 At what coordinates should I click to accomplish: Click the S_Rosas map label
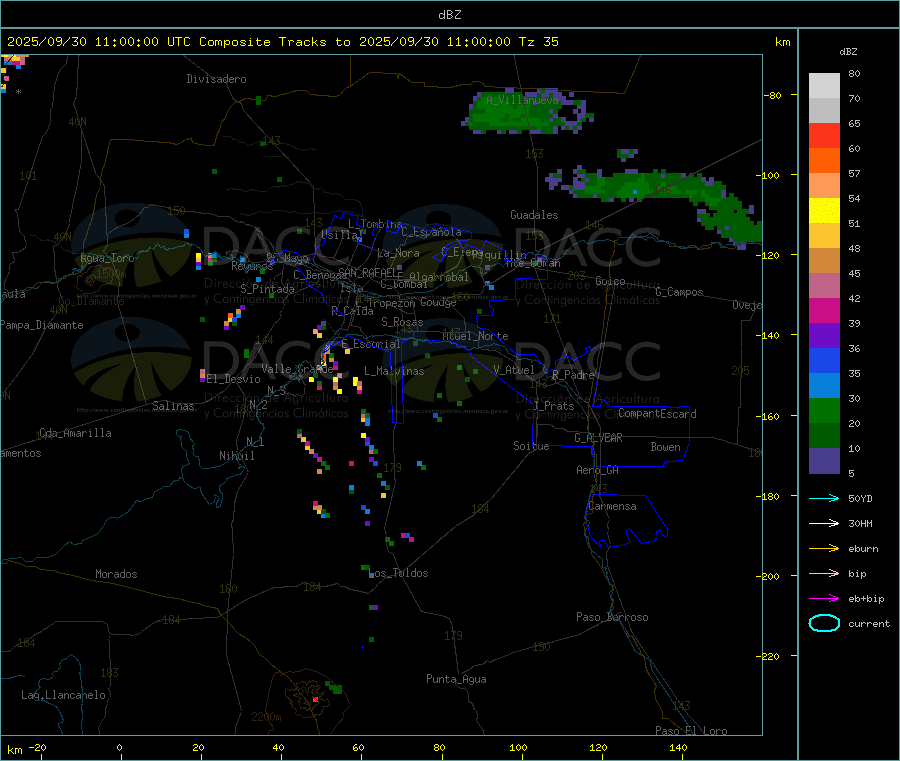pyautogui.click(x=402, y=322)
